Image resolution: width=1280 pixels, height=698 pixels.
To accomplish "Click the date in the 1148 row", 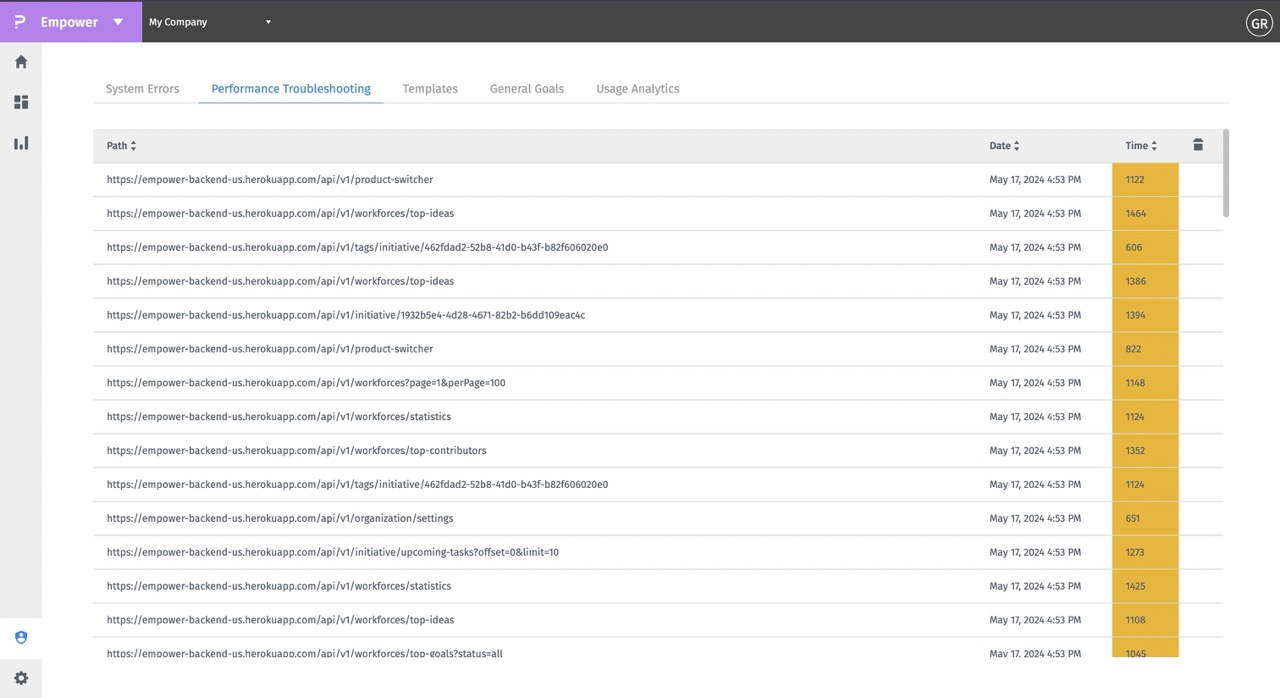I will [x=1035, y=384].
